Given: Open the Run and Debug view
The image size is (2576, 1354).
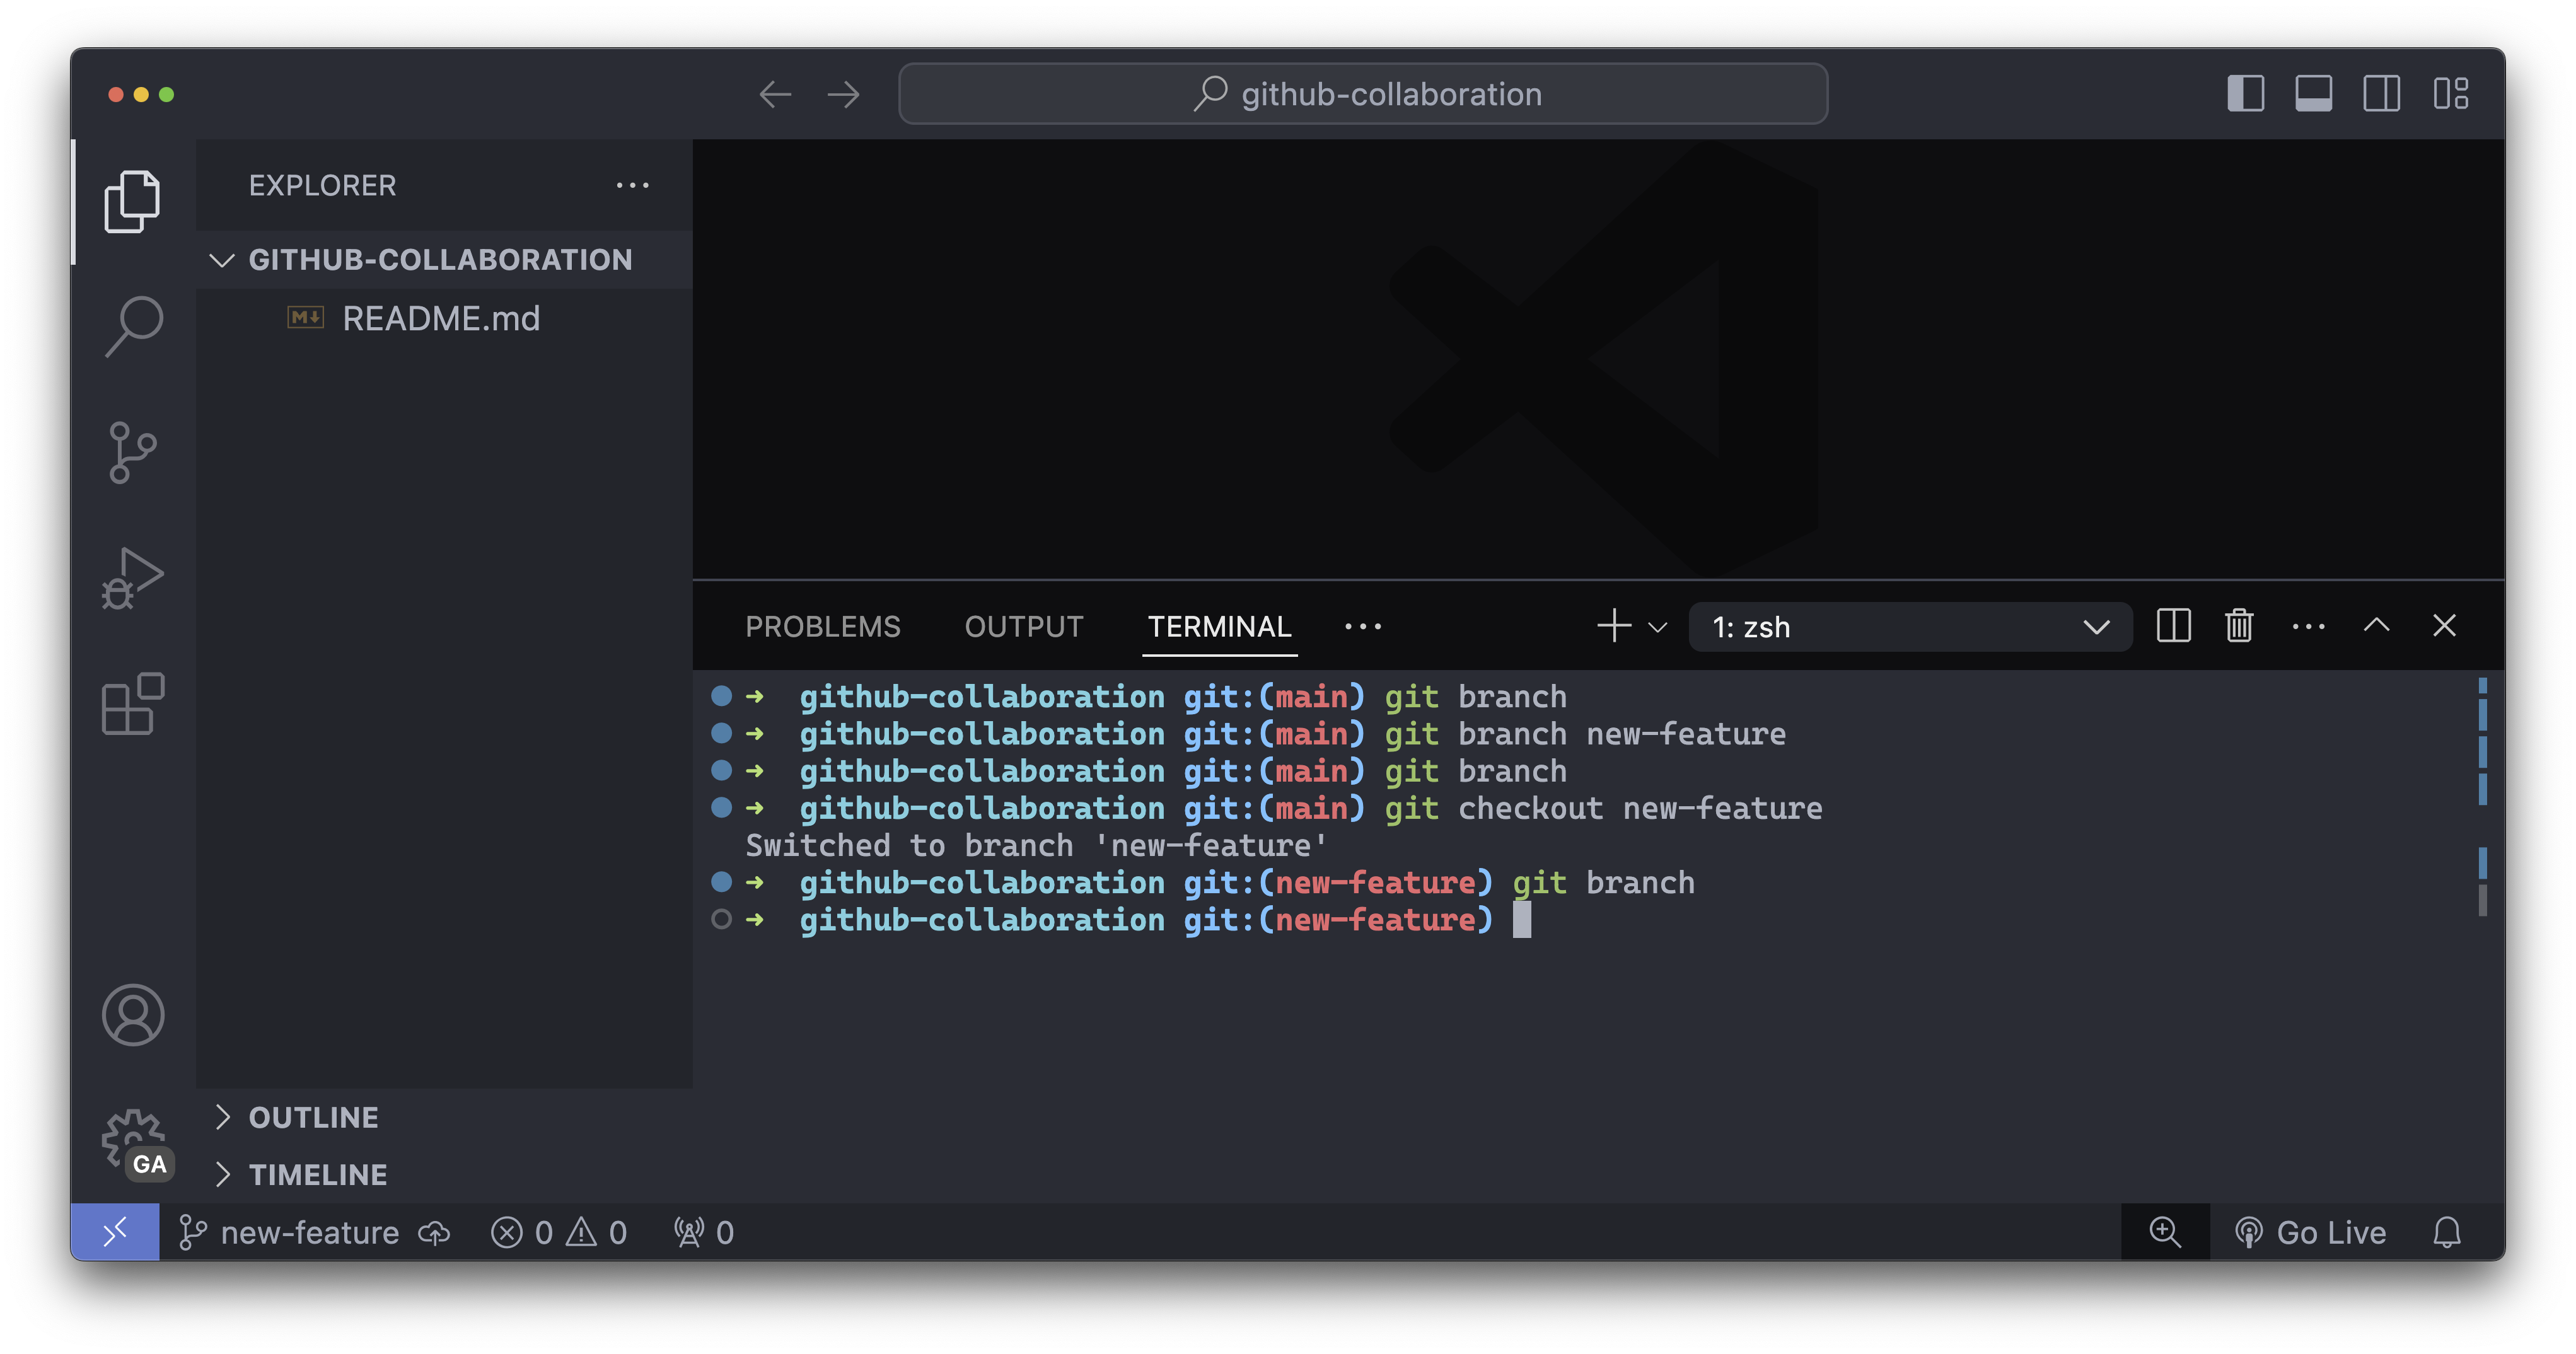Looking at the screenshot, I should point(132,577).
